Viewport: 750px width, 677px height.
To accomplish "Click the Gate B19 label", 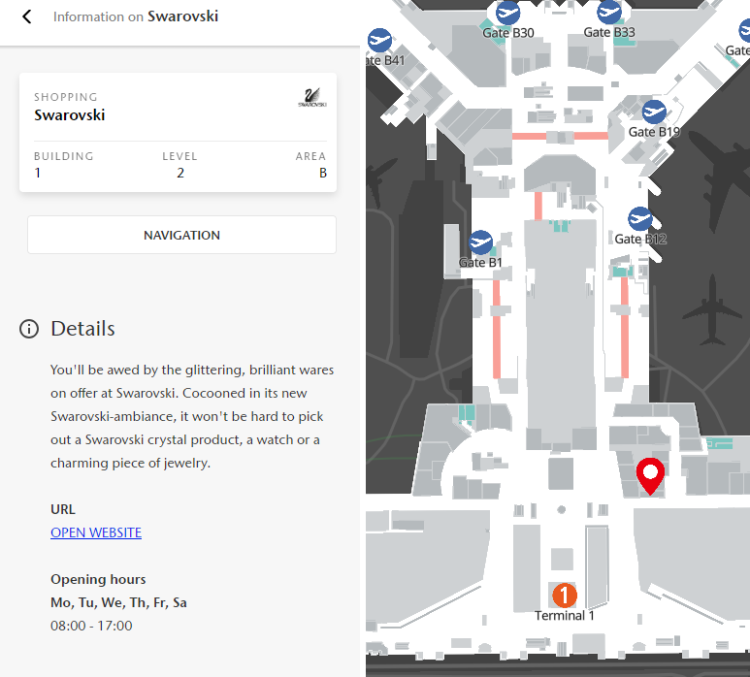I will coord(654,132).
